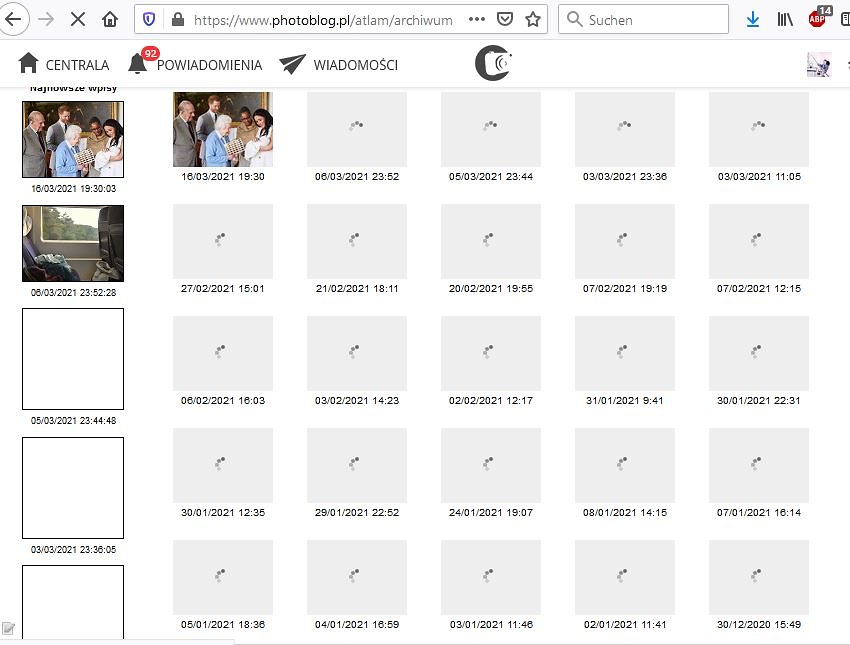Open archive entry thumbnail 20/02/2021 19:55
This screenshot has height=645, width=850.
click(491, 241)
